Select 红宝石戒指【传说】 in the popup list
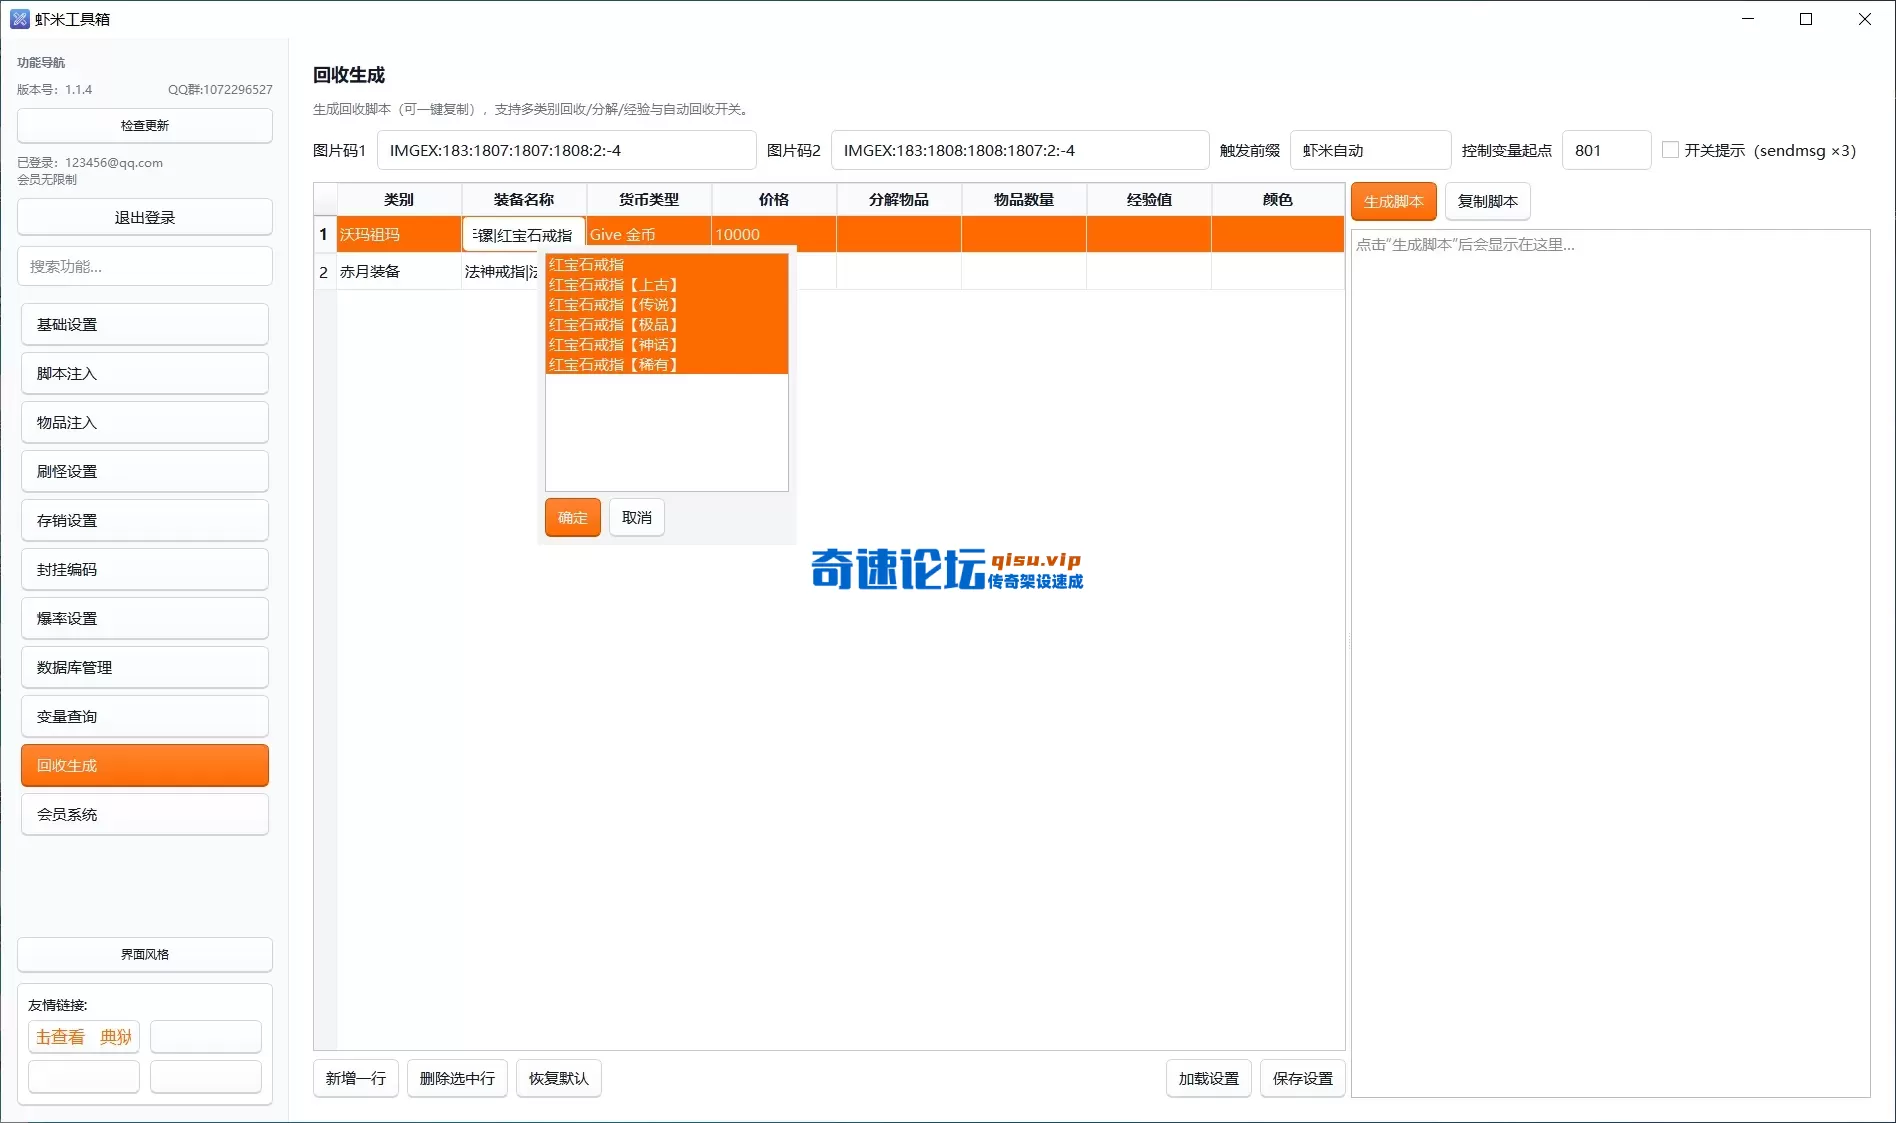Image resolution: width=1896 pixels, height=1123 pixels. pos(613,305)
